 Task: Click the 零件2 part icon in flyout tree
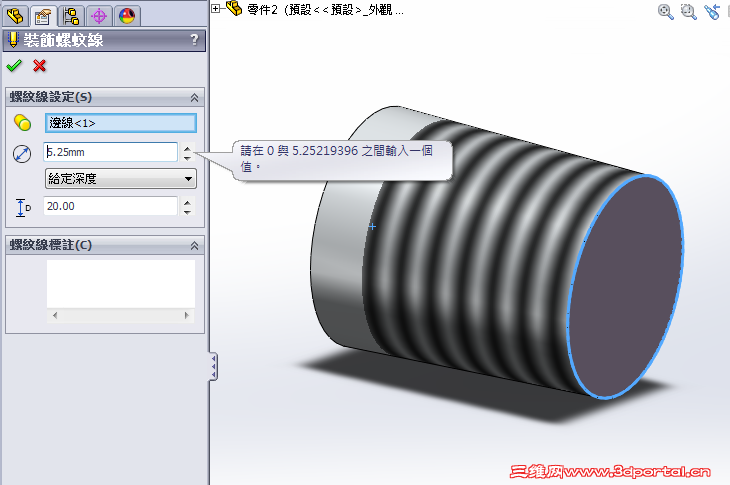click(234, 8)
